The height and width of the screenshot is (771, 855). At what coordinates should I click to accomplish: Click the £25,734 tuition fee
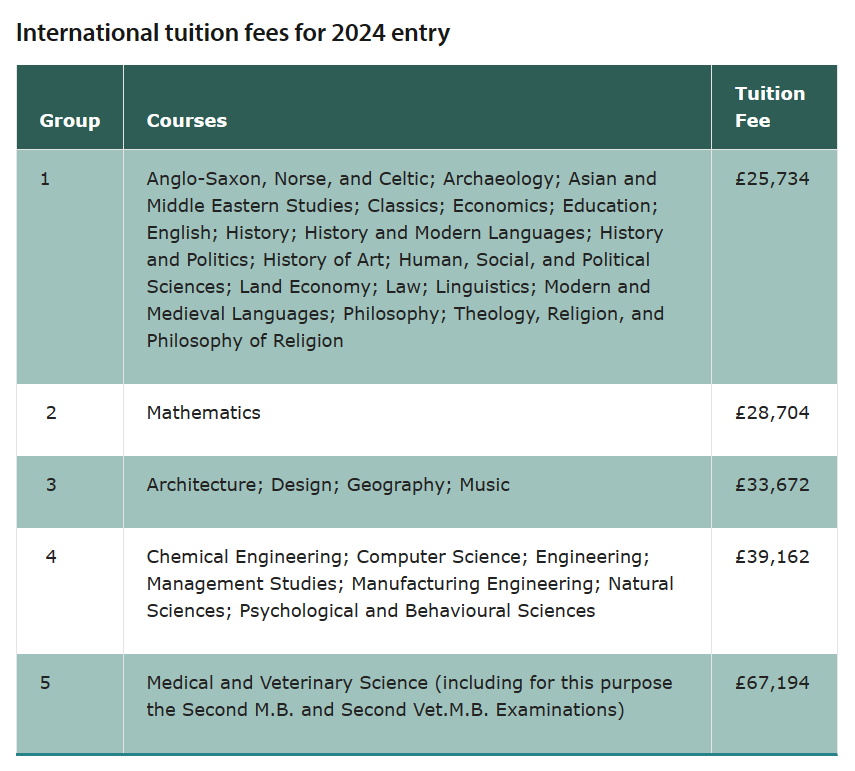point(772,179)
